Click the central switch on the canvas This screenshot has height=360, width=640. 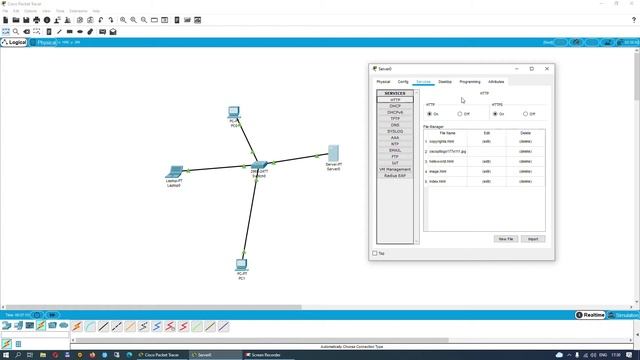click(x=259, y=164)
